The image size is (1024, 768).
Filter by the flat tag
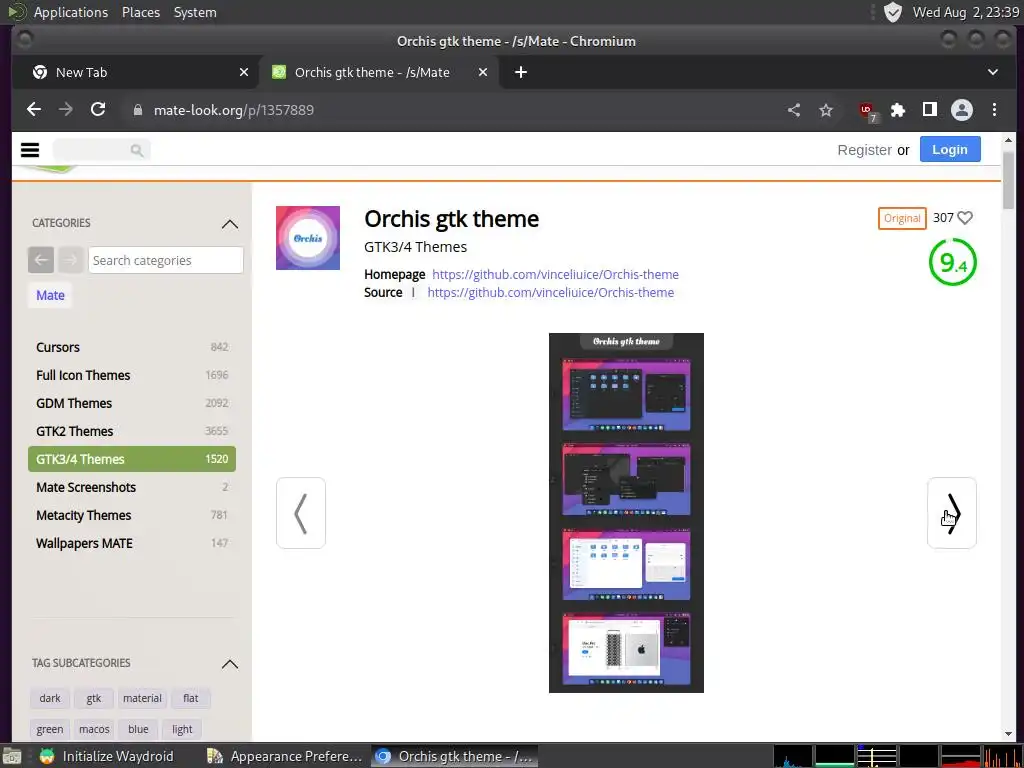coord(191,698)
